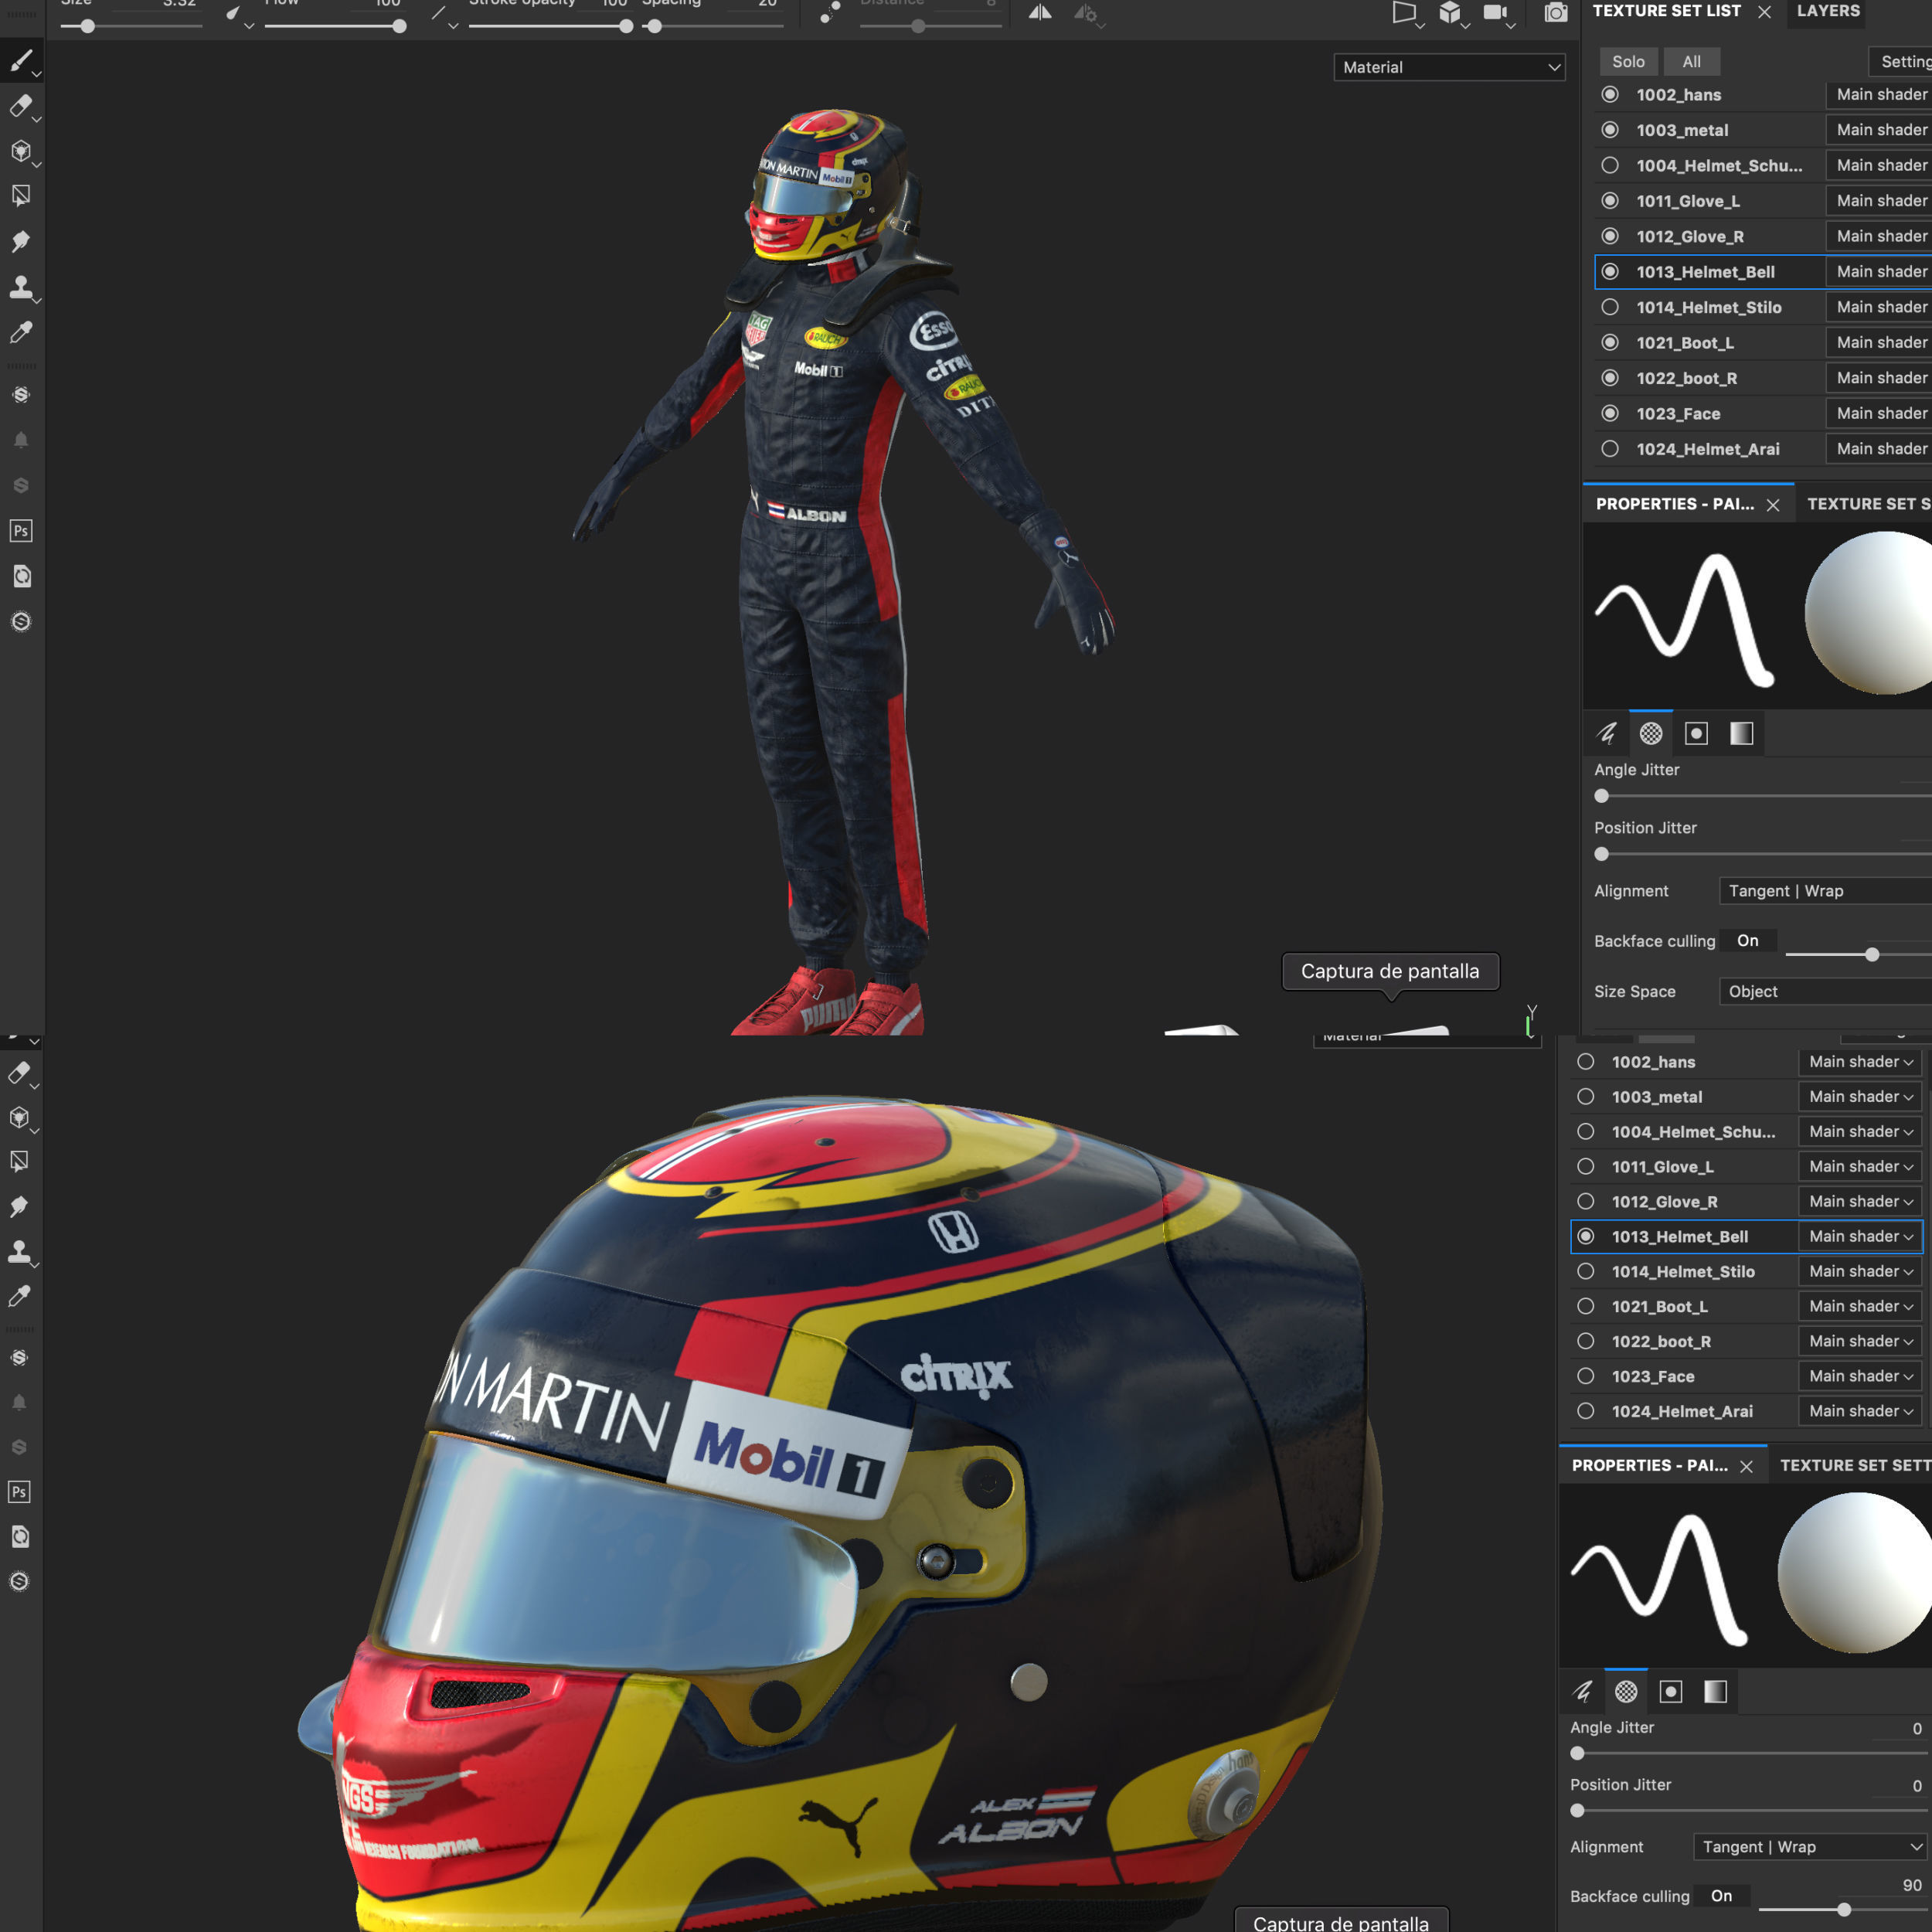Image resolution: width=1932 pixels, height=1932 pixels.
Task: Click the All button
Action: coord(1691,61)
